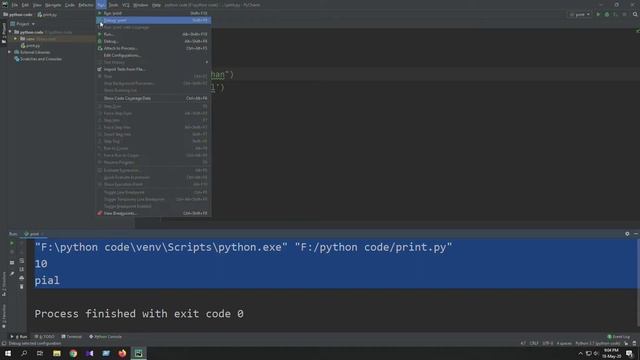Viewport: 640px width, 360px height.
Task: Expand External Libraries node
Action: tap(10, 52)
